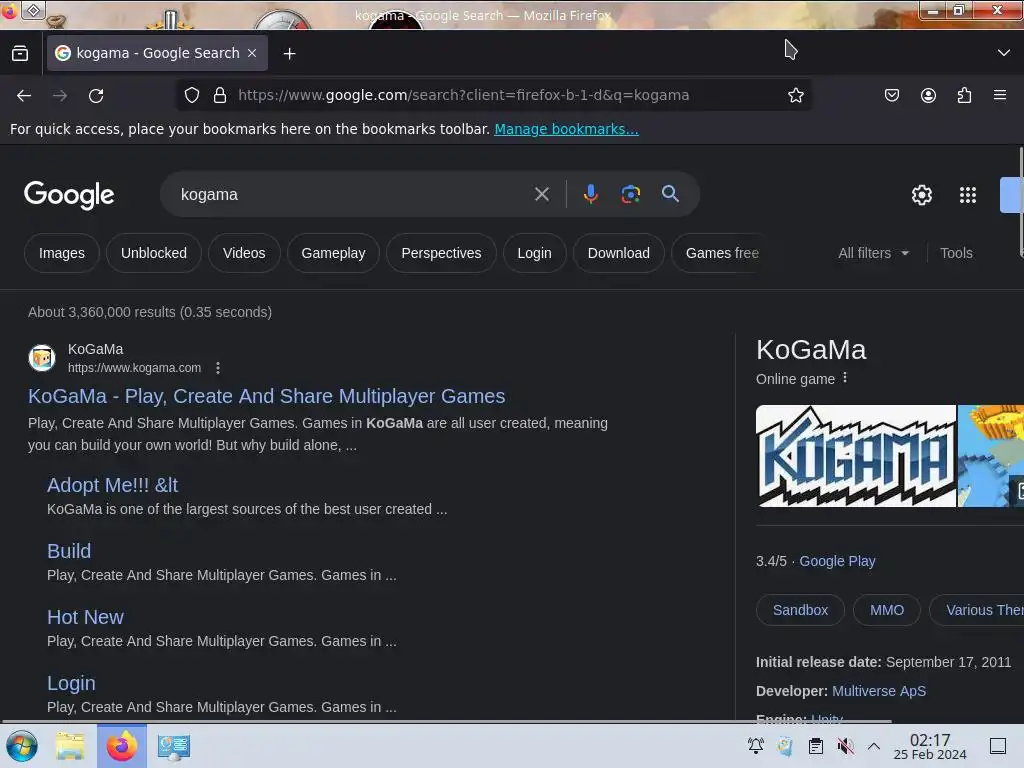Open the Multiverse ApS developer link
The image size is (1024, 768).
[879, 691]
